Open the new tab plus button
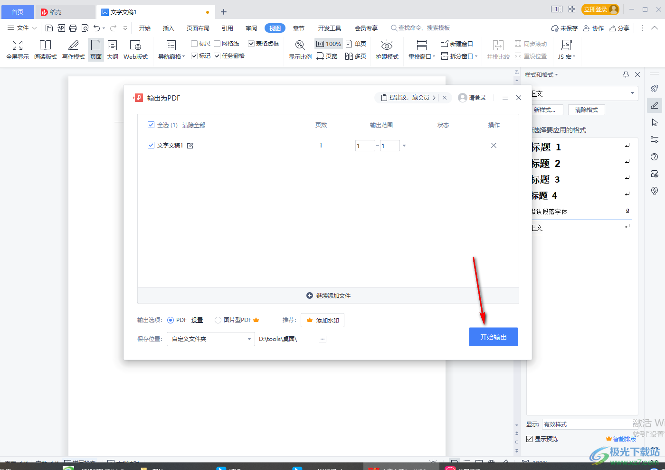The image size is (665, 470). pos(224,12)
